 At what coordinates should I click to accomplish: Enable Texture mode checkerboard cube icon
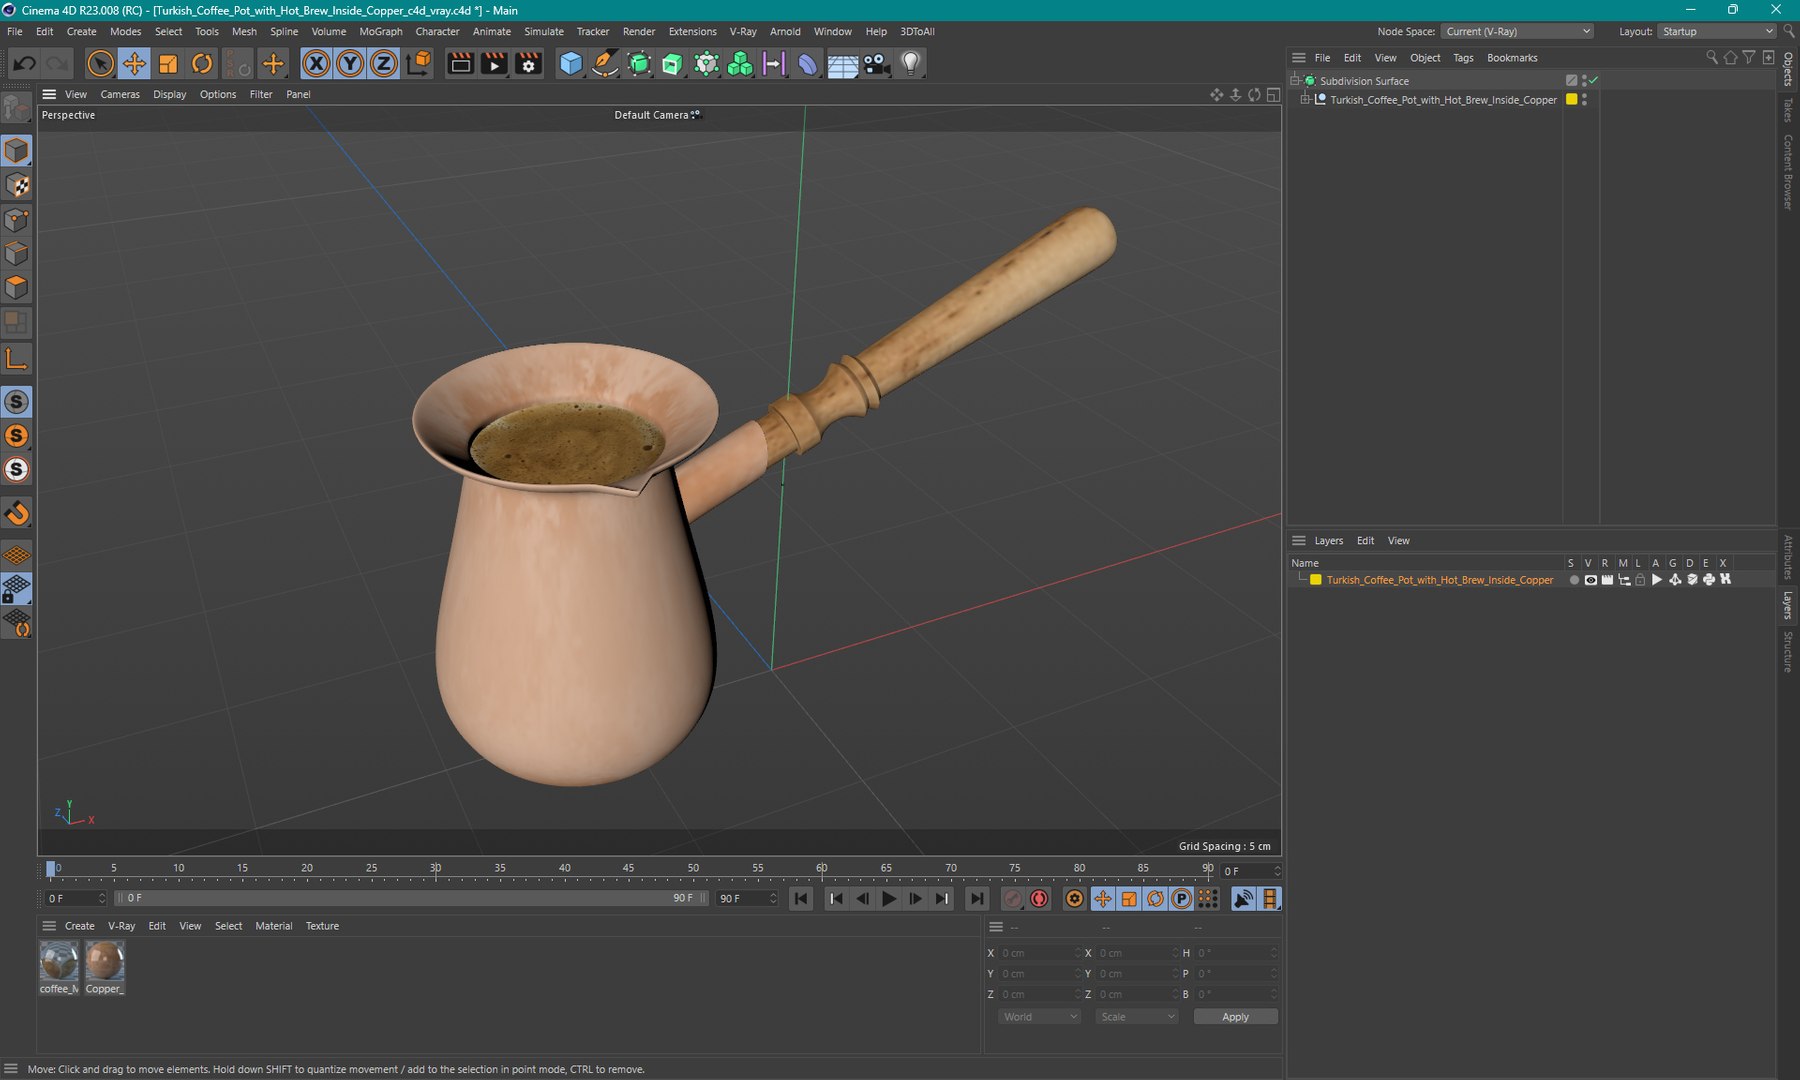coord(17,186)
